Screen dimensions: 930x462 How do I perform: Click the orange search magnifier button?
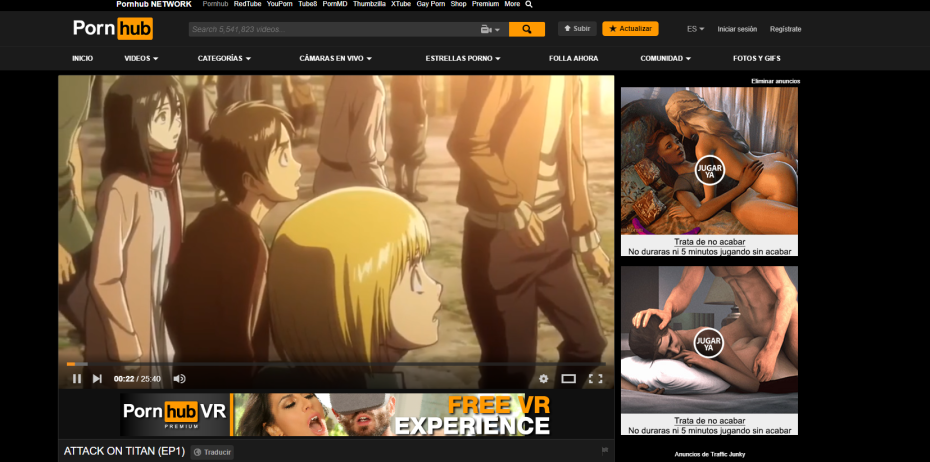pos(526,29)
